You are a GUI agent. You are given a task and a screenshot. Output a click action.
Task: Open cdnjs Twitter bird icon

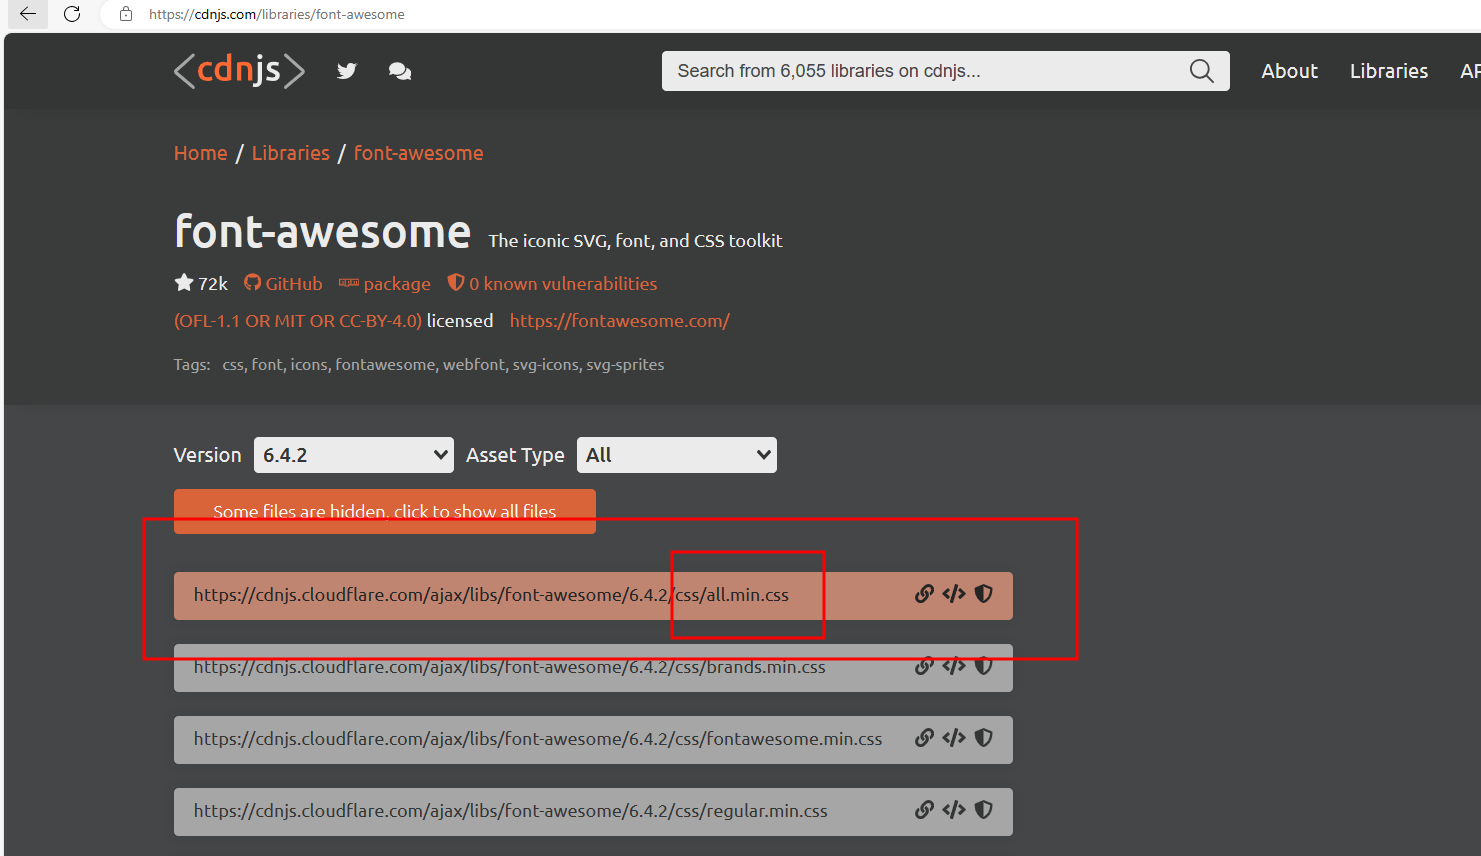(x=347, y=71)
